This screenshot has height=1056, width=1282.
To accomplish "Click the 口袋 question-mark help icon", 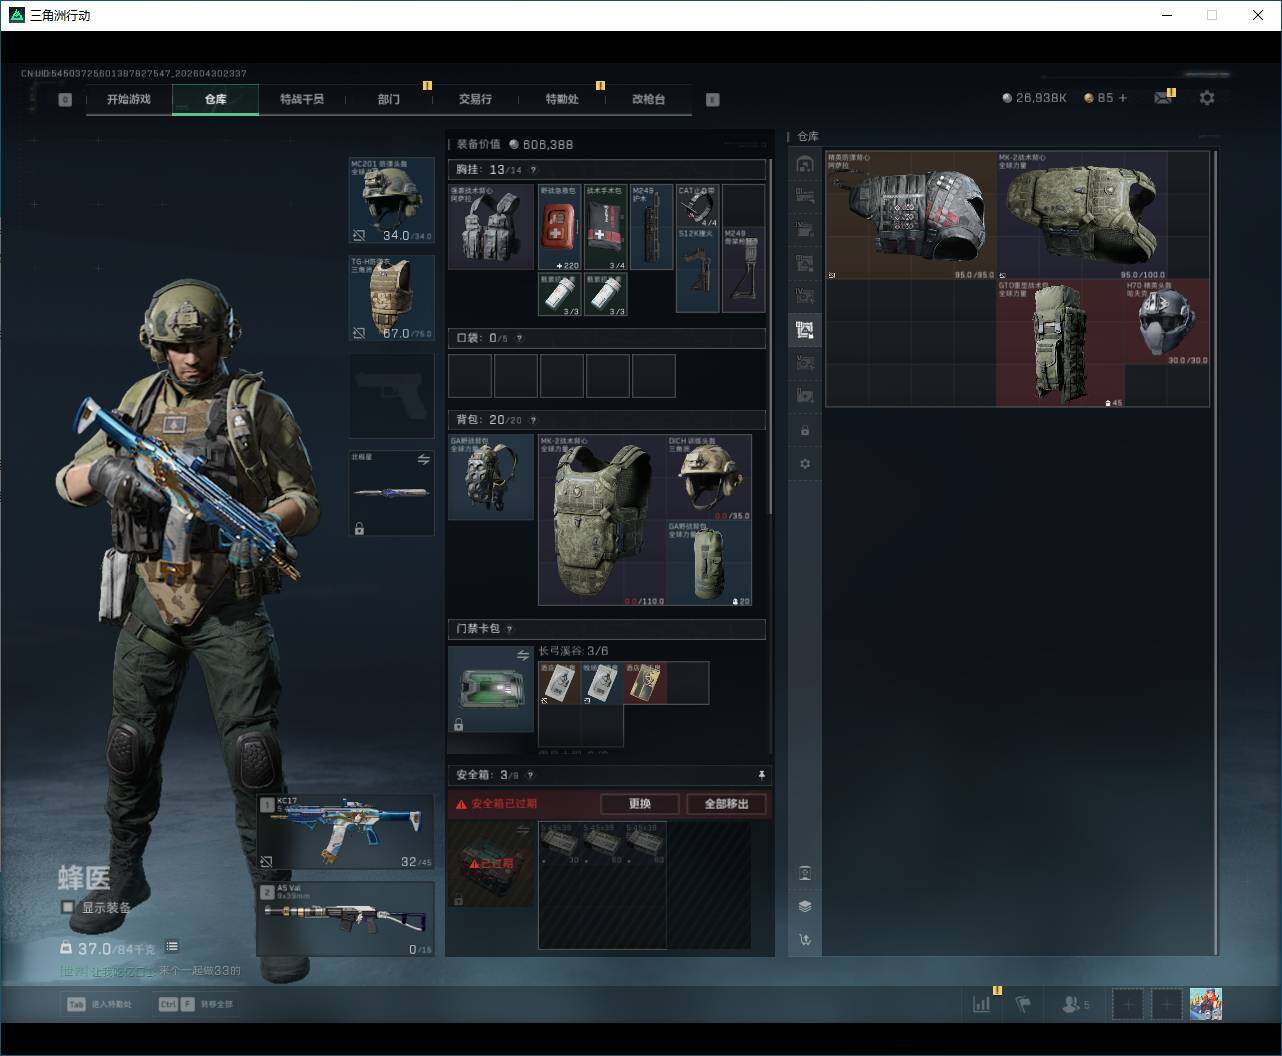I will 519,338.
